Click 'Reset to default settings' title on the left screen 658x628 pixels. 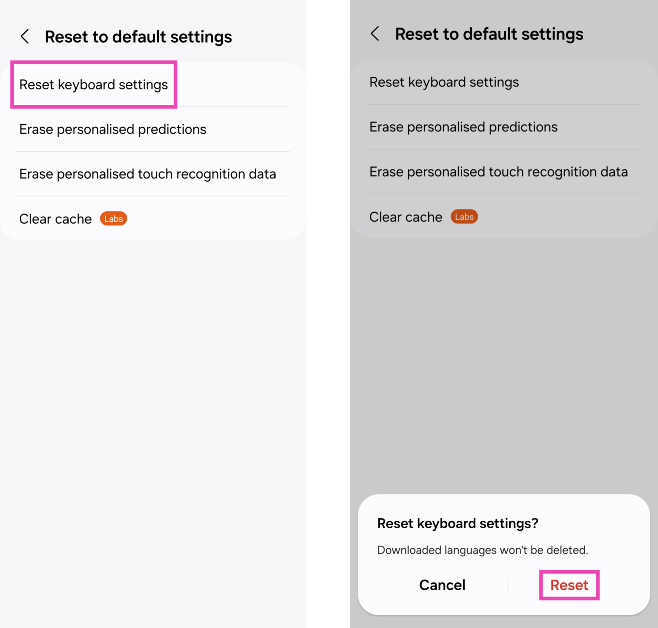click(x=138, y=37)
